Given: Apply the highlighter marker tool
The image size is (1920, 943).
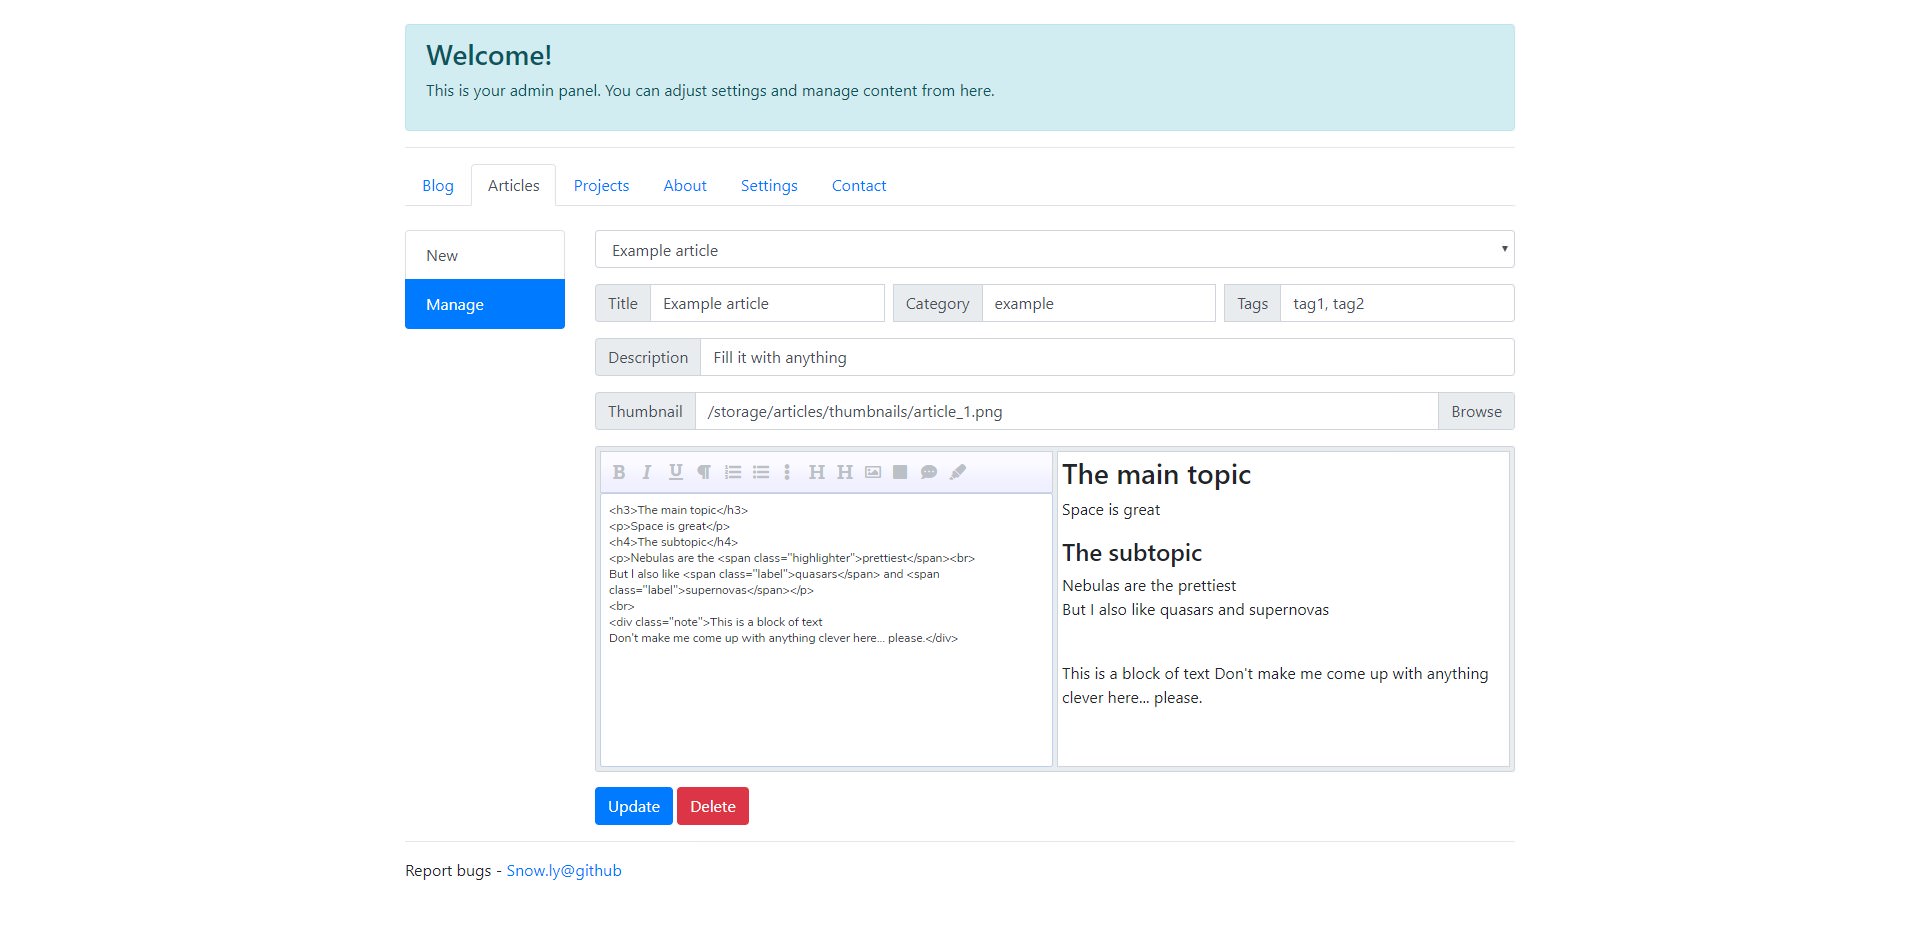Looking at the screenshot, I should tap(958, 472).
